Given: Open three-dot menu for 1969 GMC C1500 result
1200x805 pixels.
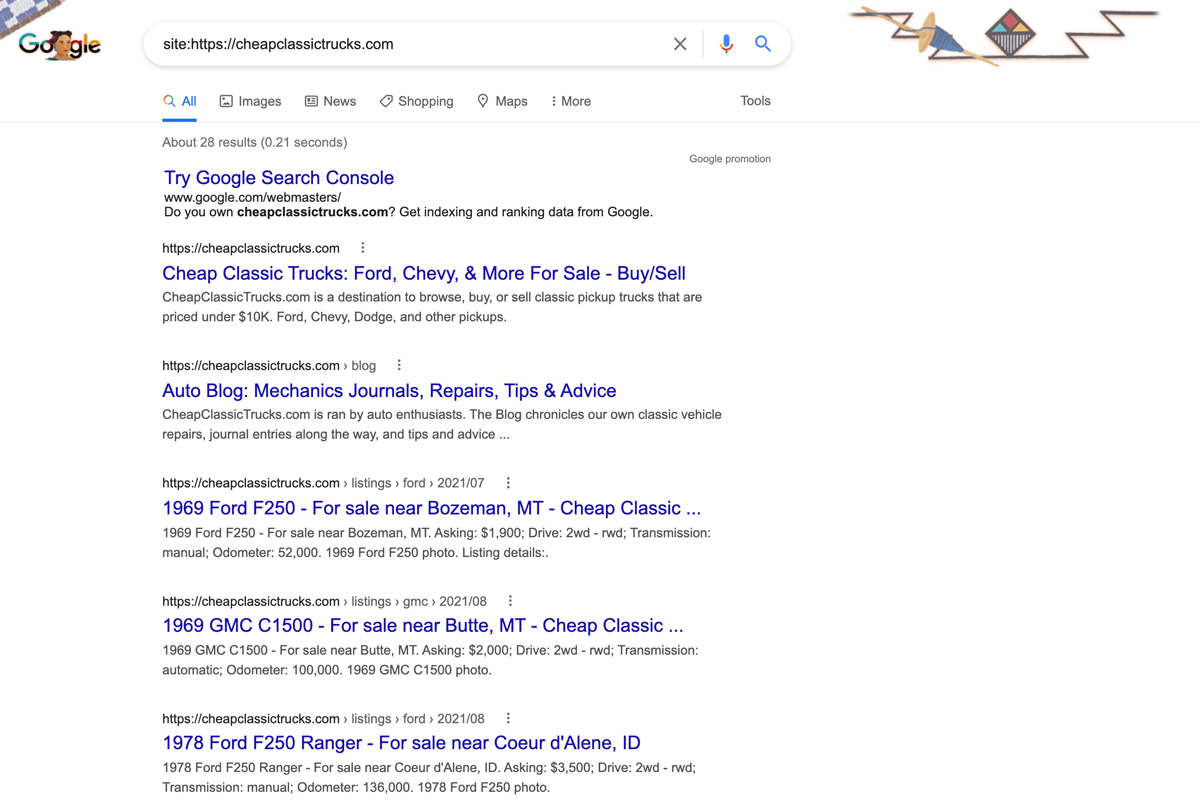Looking at the screenshot, I should pyautogui.click(x=510, y=601).
